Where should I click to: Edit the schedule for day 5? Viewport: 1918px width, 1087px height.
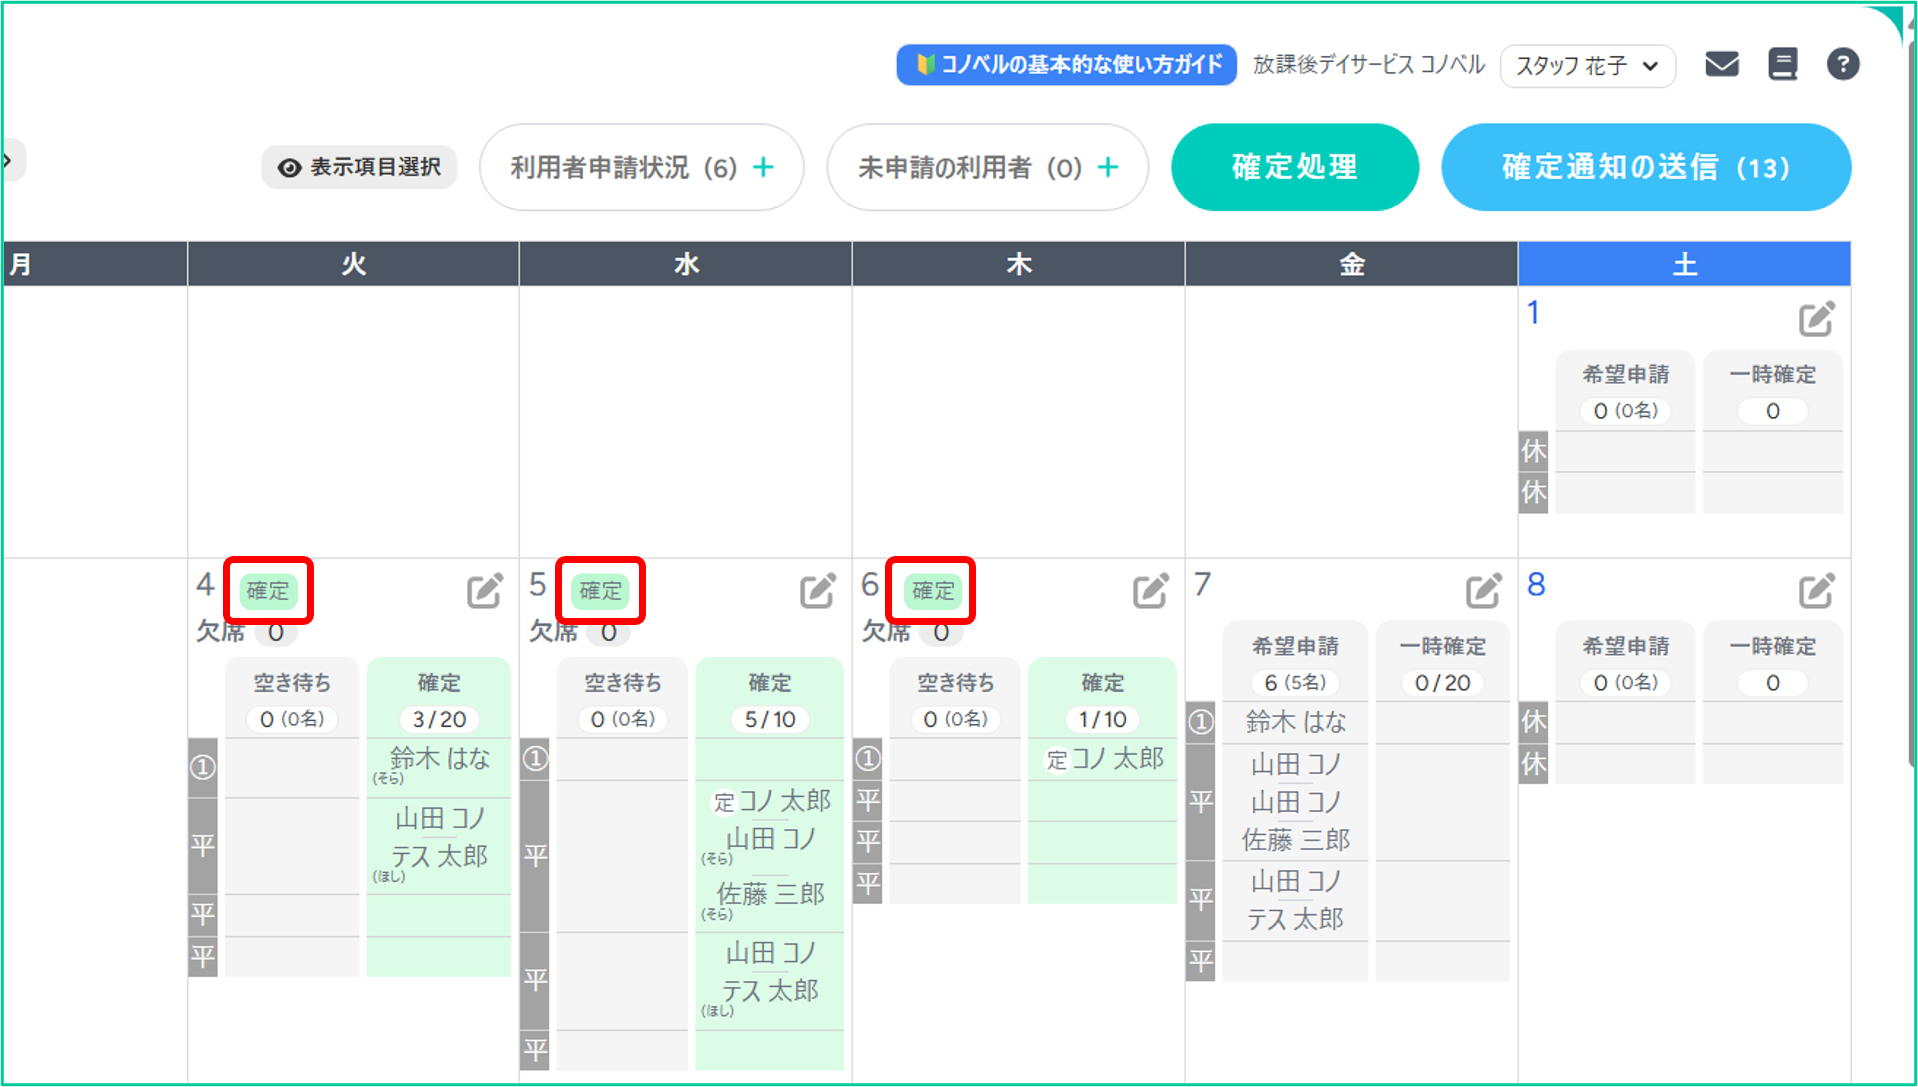(x=817, y=591)
